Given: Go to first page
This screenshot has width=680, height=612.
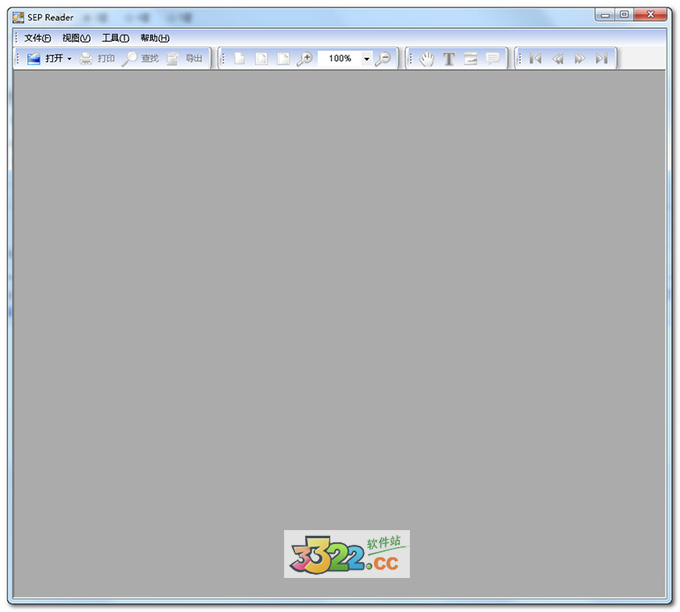Looking at the screenshot, I should 536,58.
